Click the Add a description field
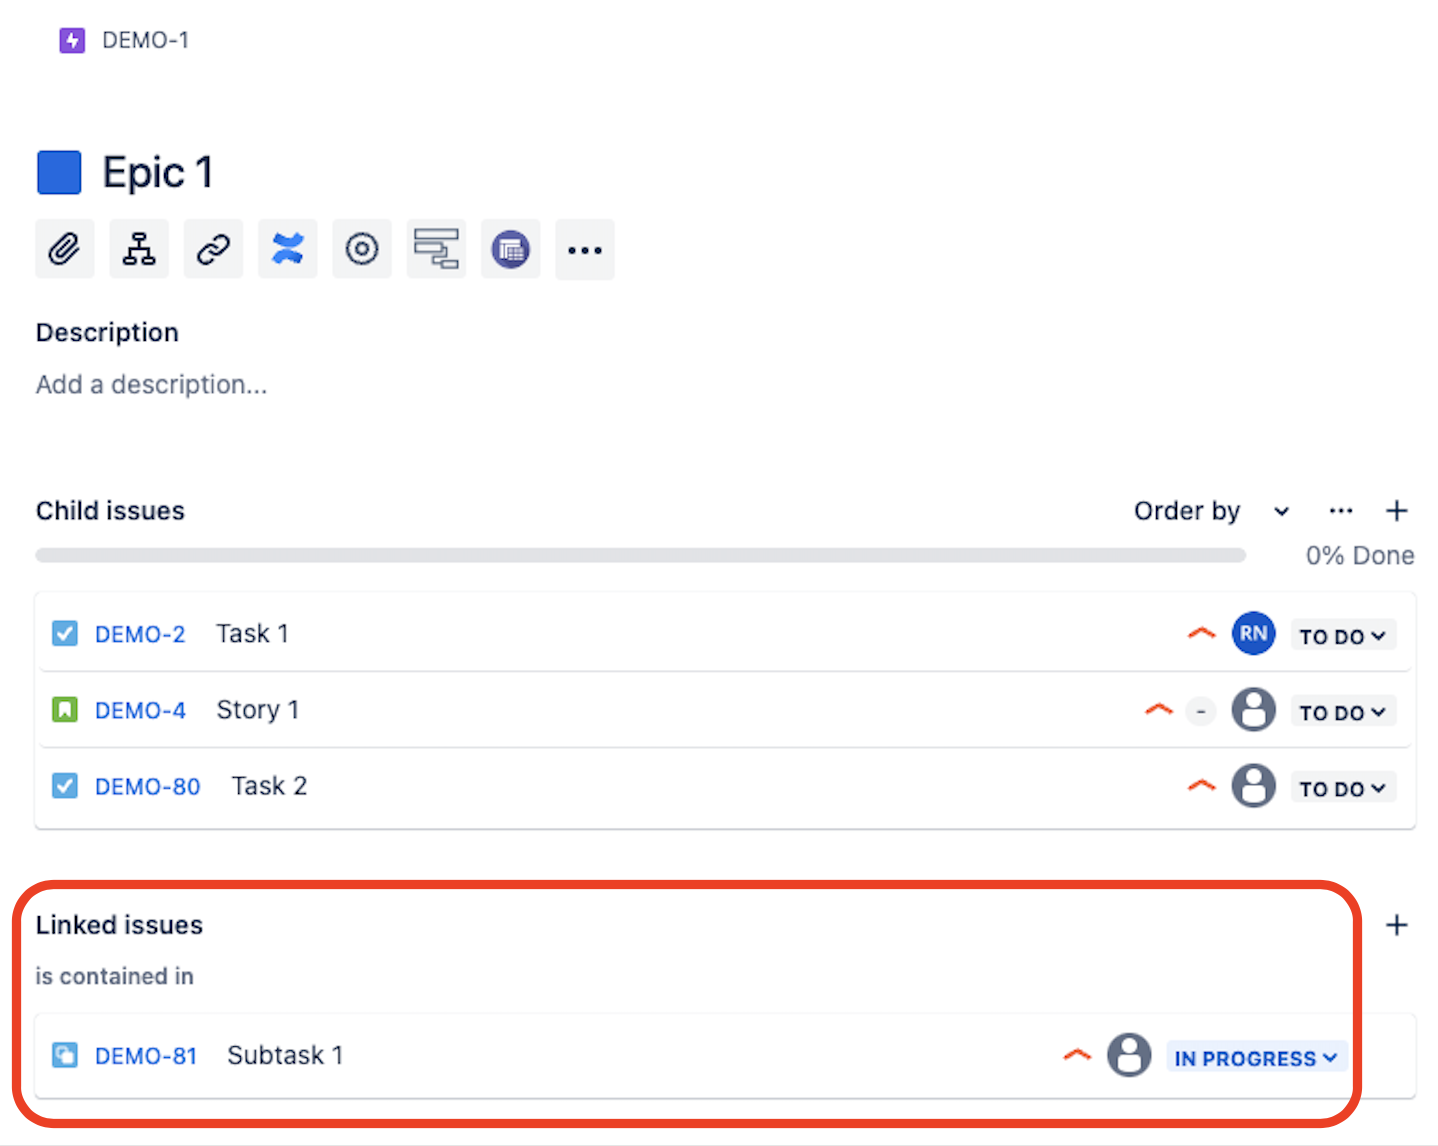 coord(152,385)
